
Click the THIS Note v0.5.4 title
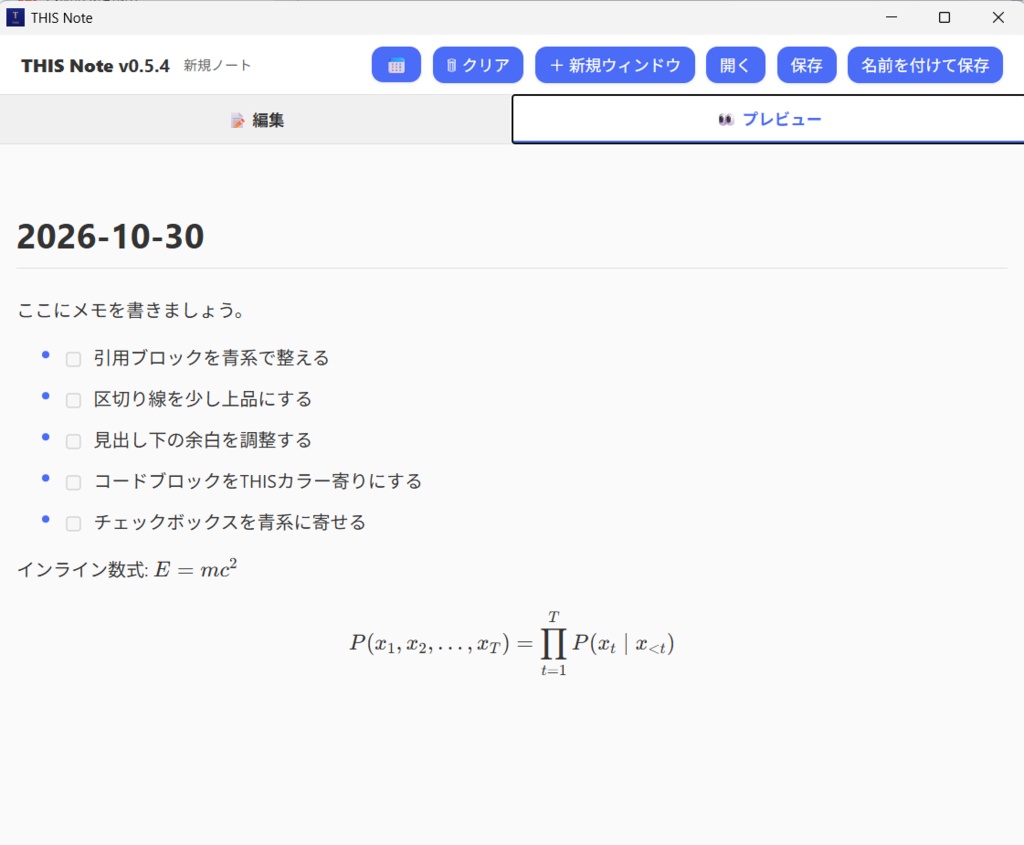tap(95, 65)
